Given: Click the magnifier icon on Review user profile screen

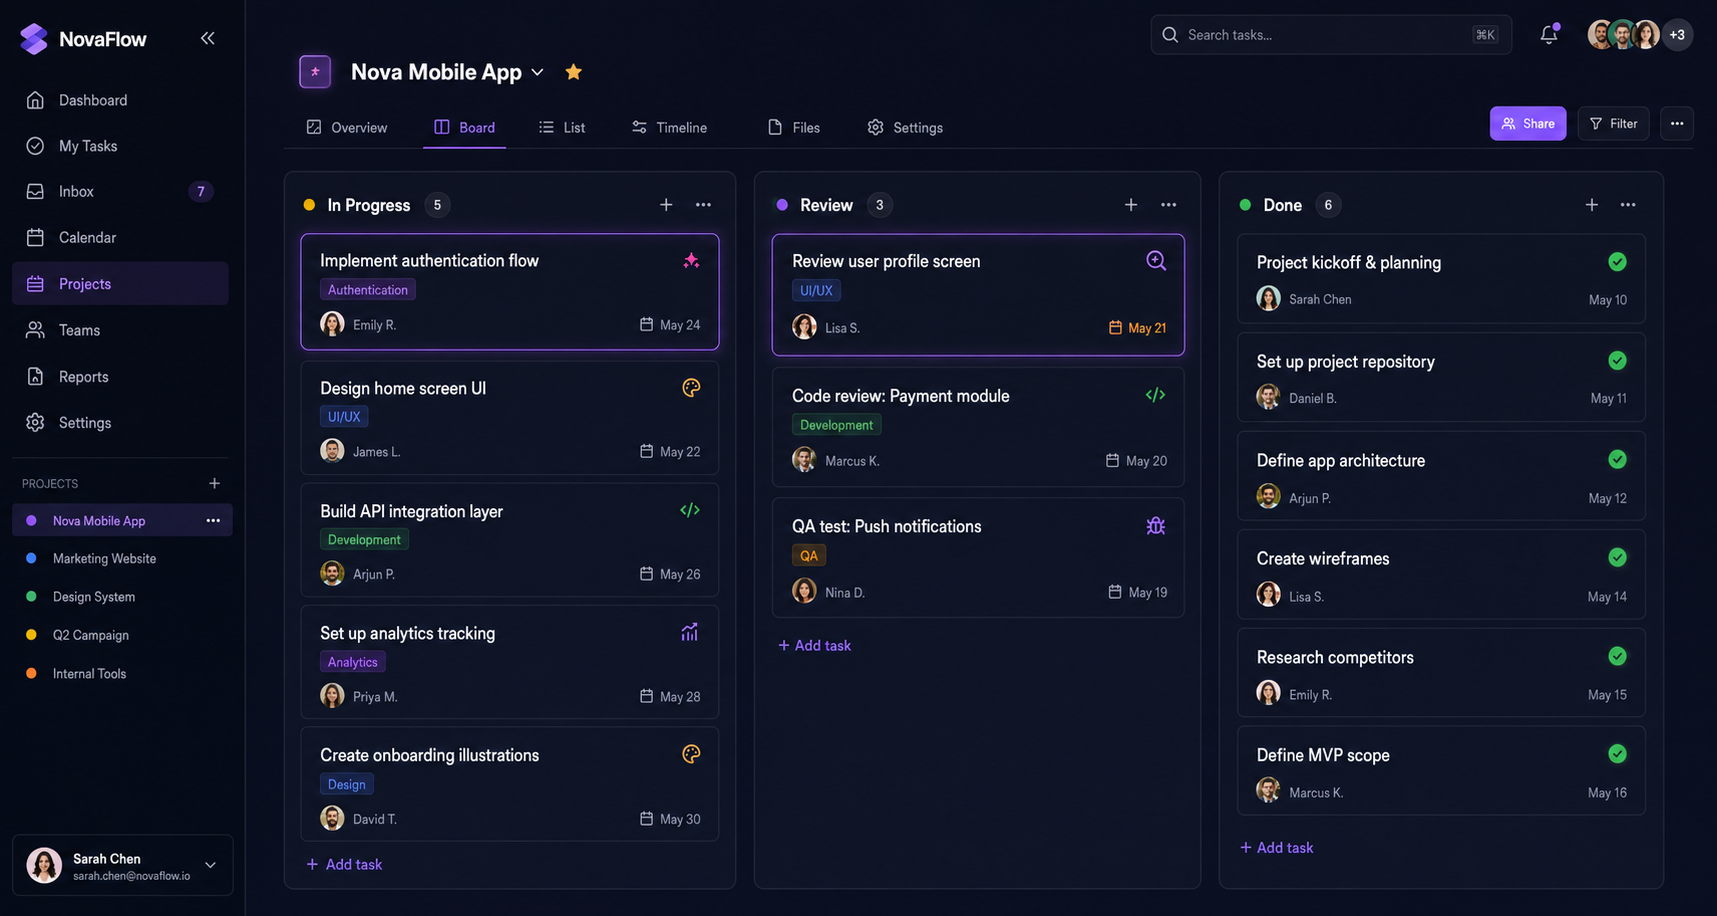Looking at the screenshot, I should (1156, 260).
